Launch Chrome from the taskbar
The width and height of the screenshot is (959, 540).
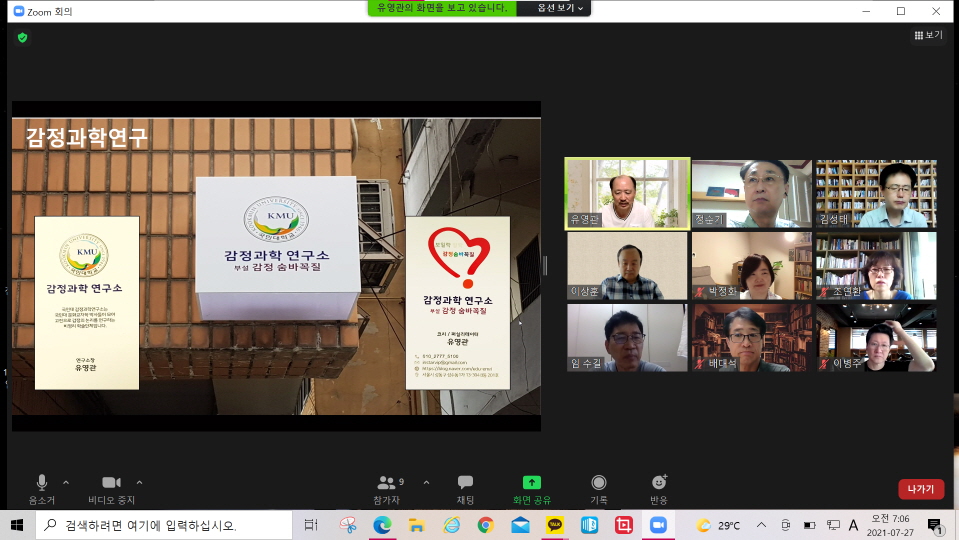485,525
